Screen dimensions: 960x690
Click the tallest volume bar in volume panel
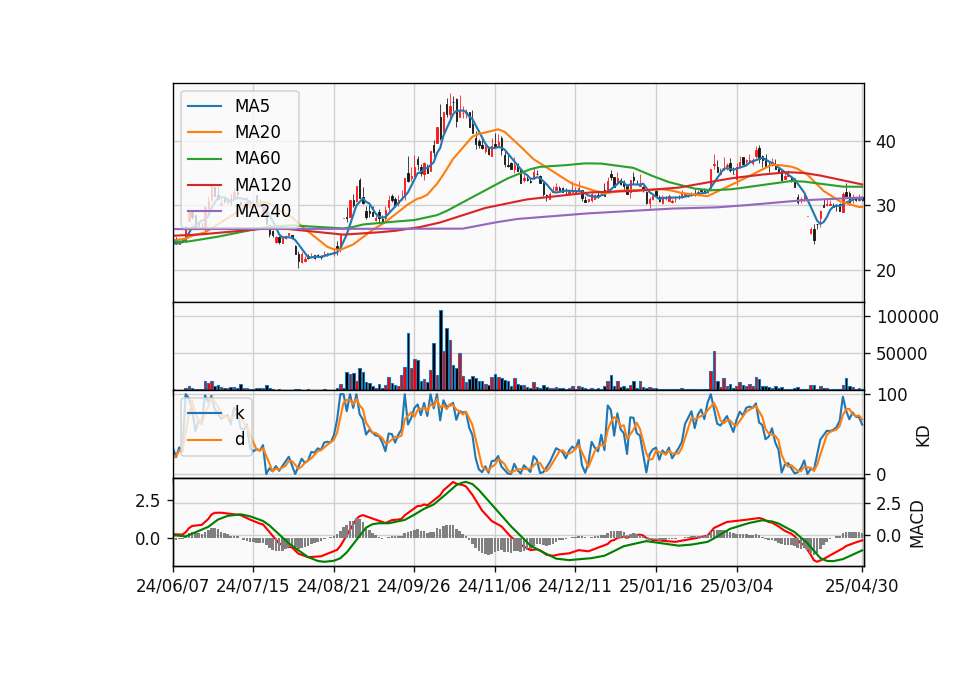(x=441, y=350)
